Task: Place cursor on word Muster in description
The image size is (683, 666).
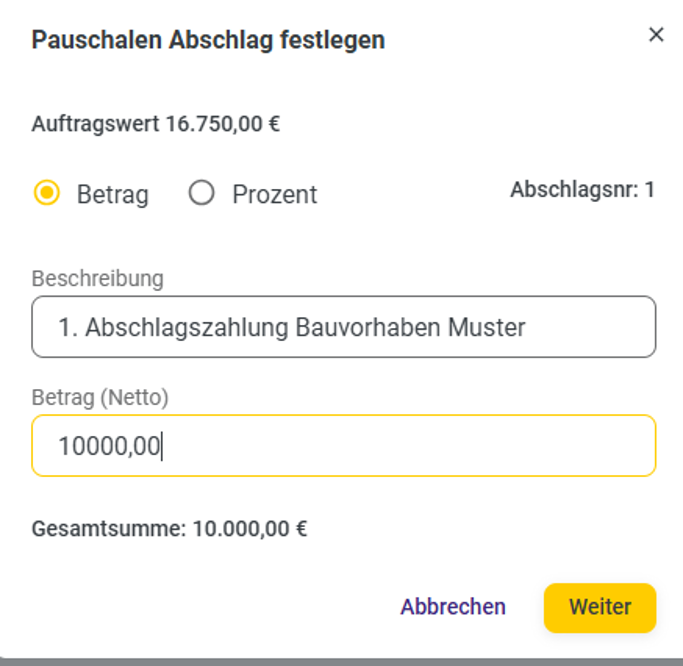Action: pos(487,327)
